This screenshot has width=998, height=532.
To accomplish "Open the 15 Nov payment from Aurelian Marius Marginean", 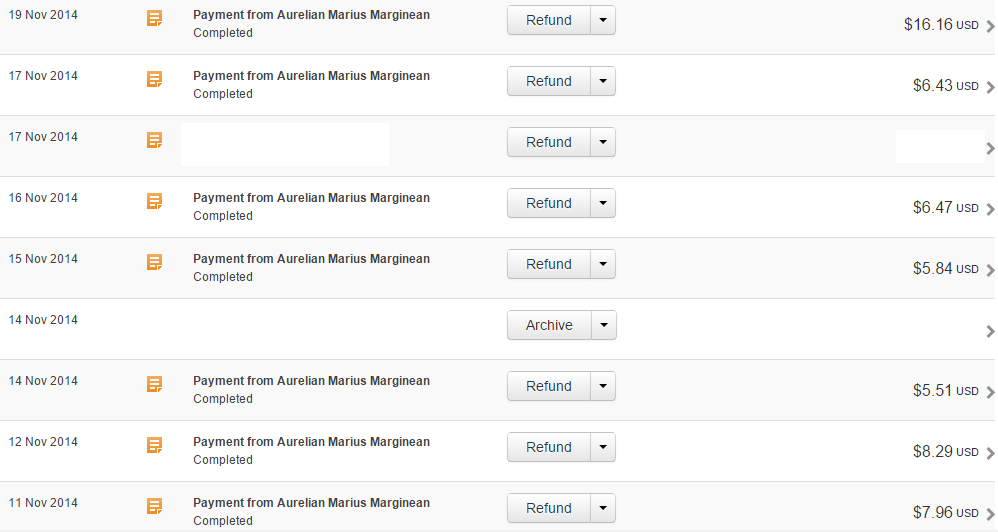I will coord(311,258).
